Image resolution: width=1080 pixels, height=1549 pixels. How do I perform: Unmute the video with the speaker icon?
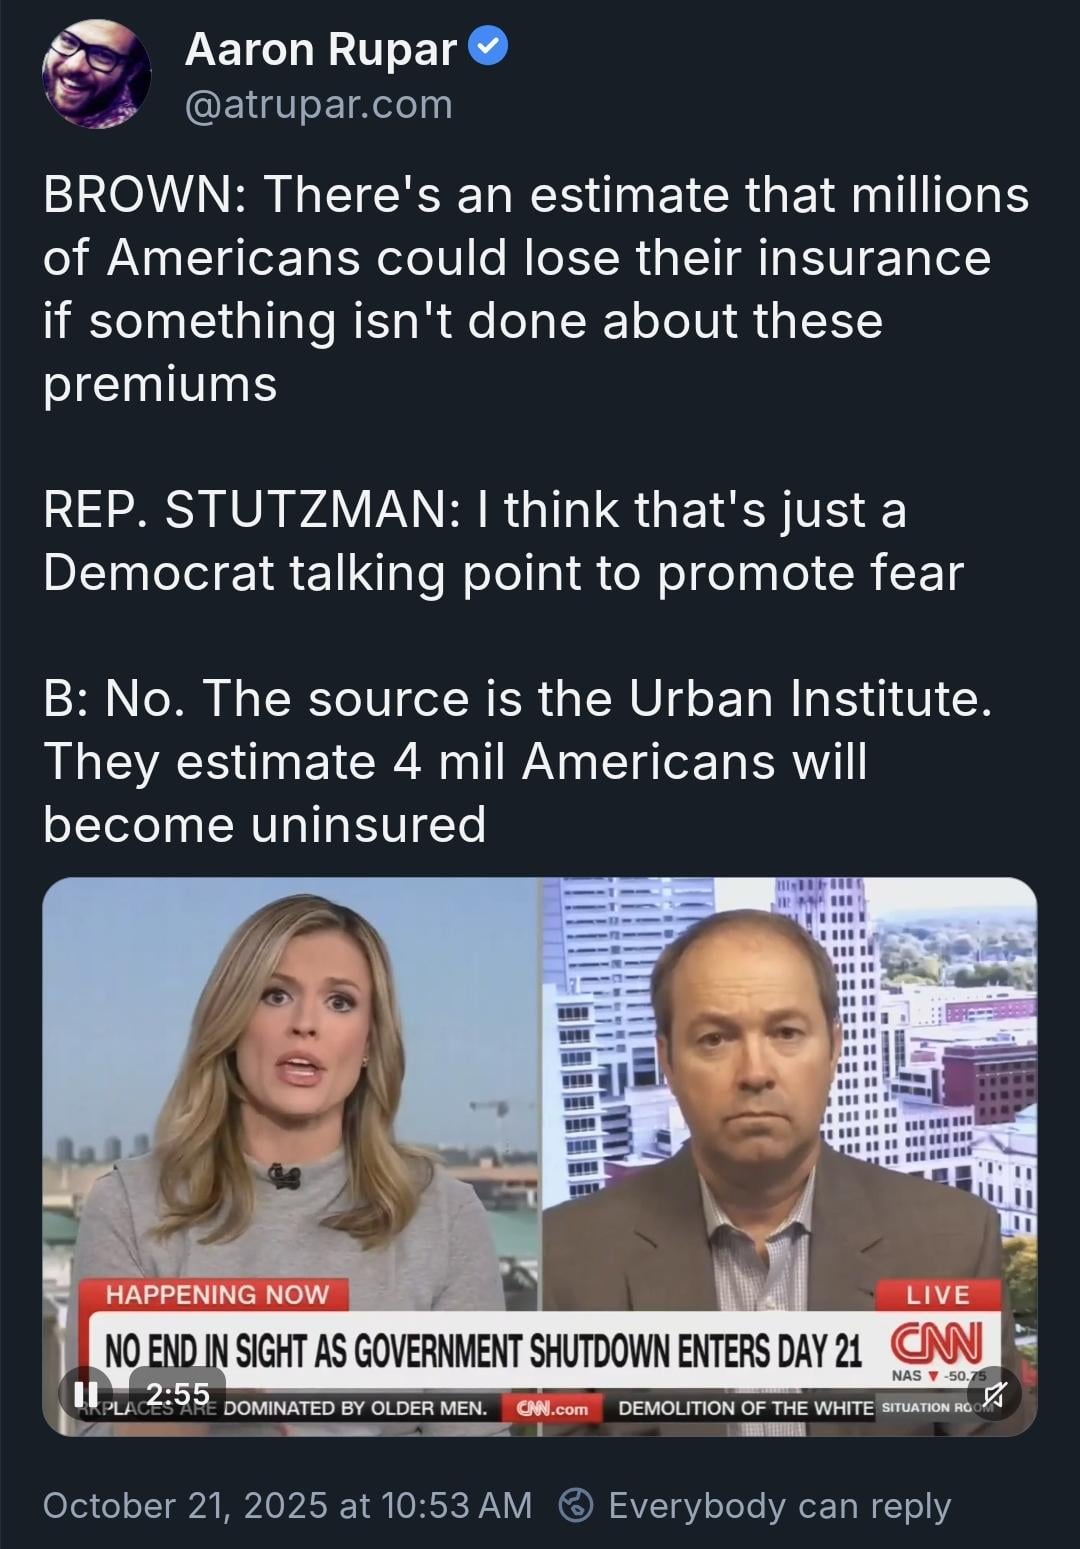coord(994,1393)
